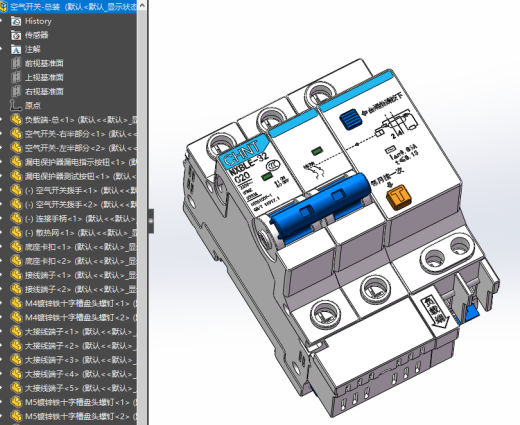Click the M5镀锌铁十字槽盘头螺钉<1> screw icon

16,402
